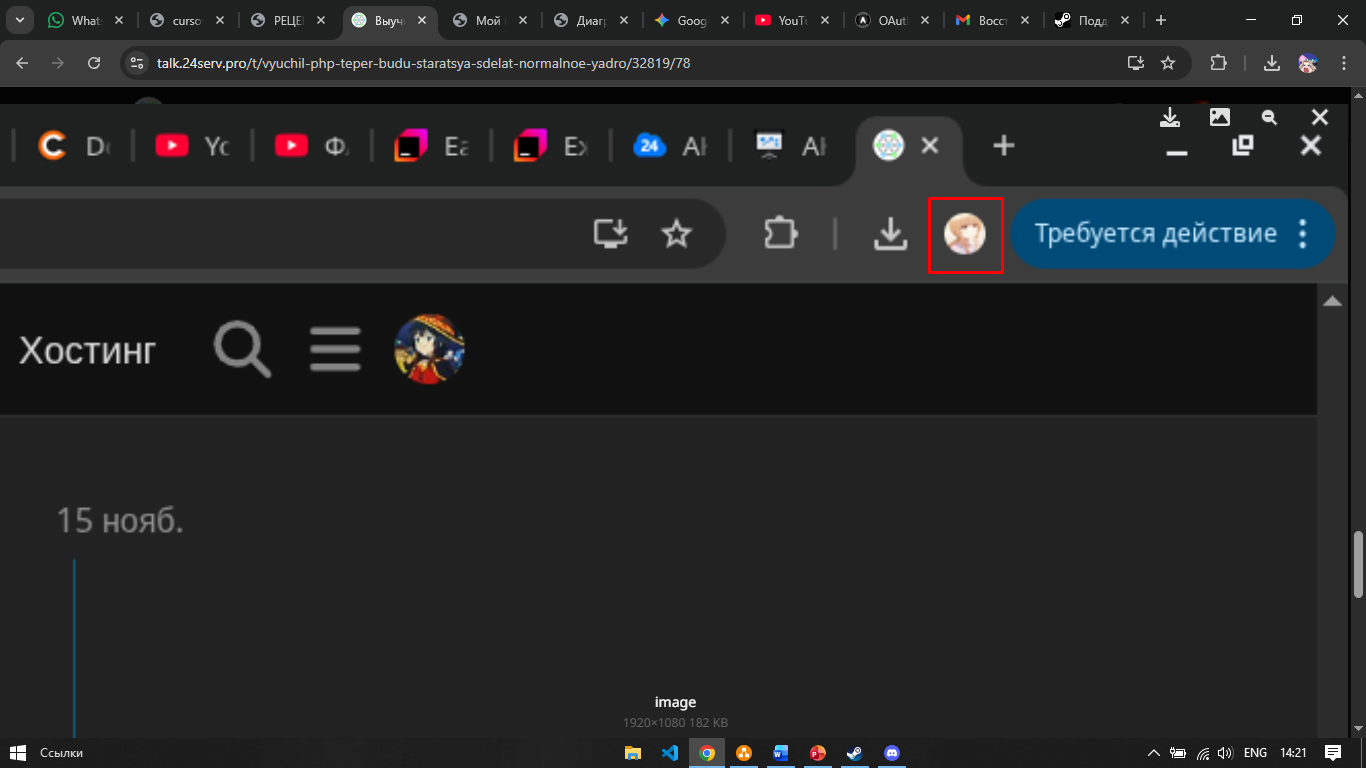Click the page's vertical scrollbar thumb

(1358, 564)
